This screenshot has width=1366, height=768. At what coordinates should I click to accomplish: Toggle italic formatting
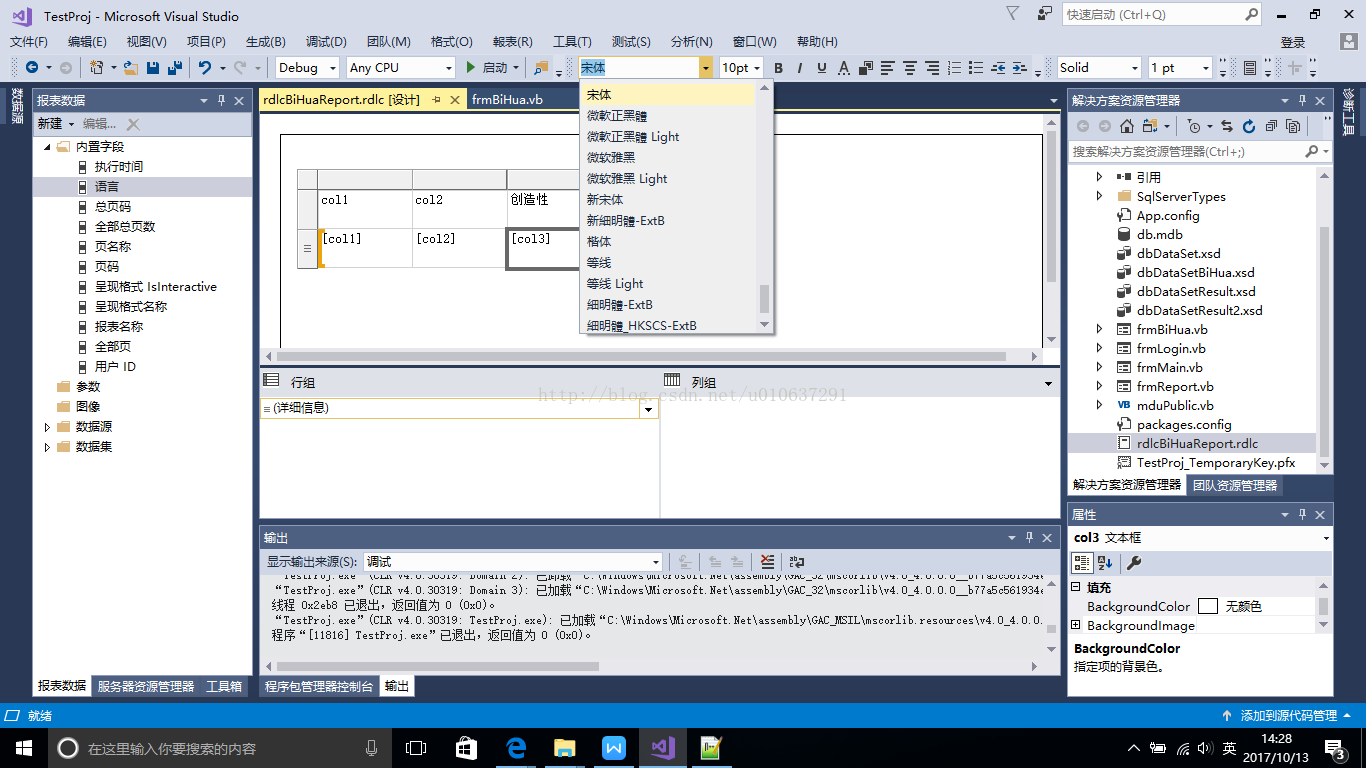[800, 68]
